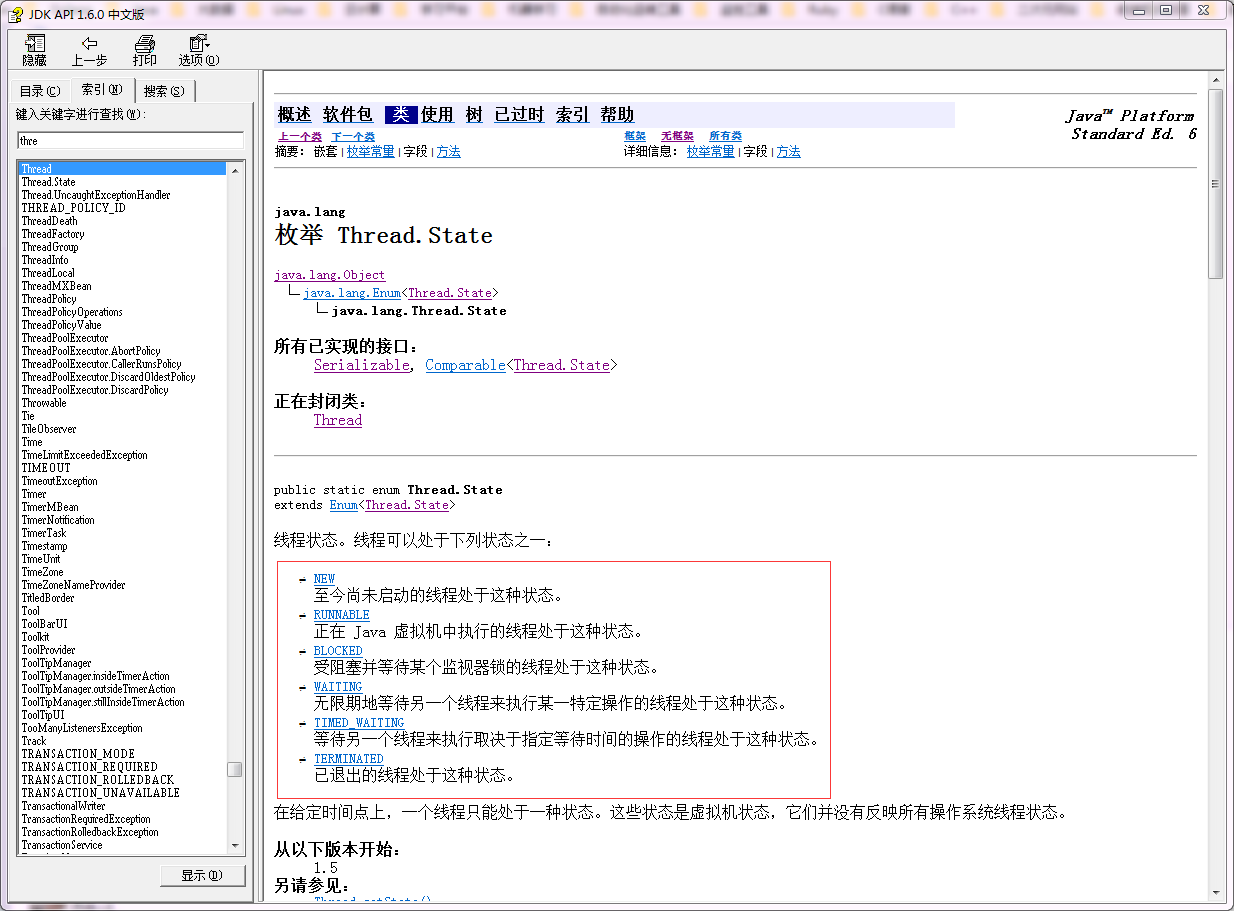Select 'ThreadPoolExecutor' index entry
Screen dimensions: 1234x911
(65, 338)
